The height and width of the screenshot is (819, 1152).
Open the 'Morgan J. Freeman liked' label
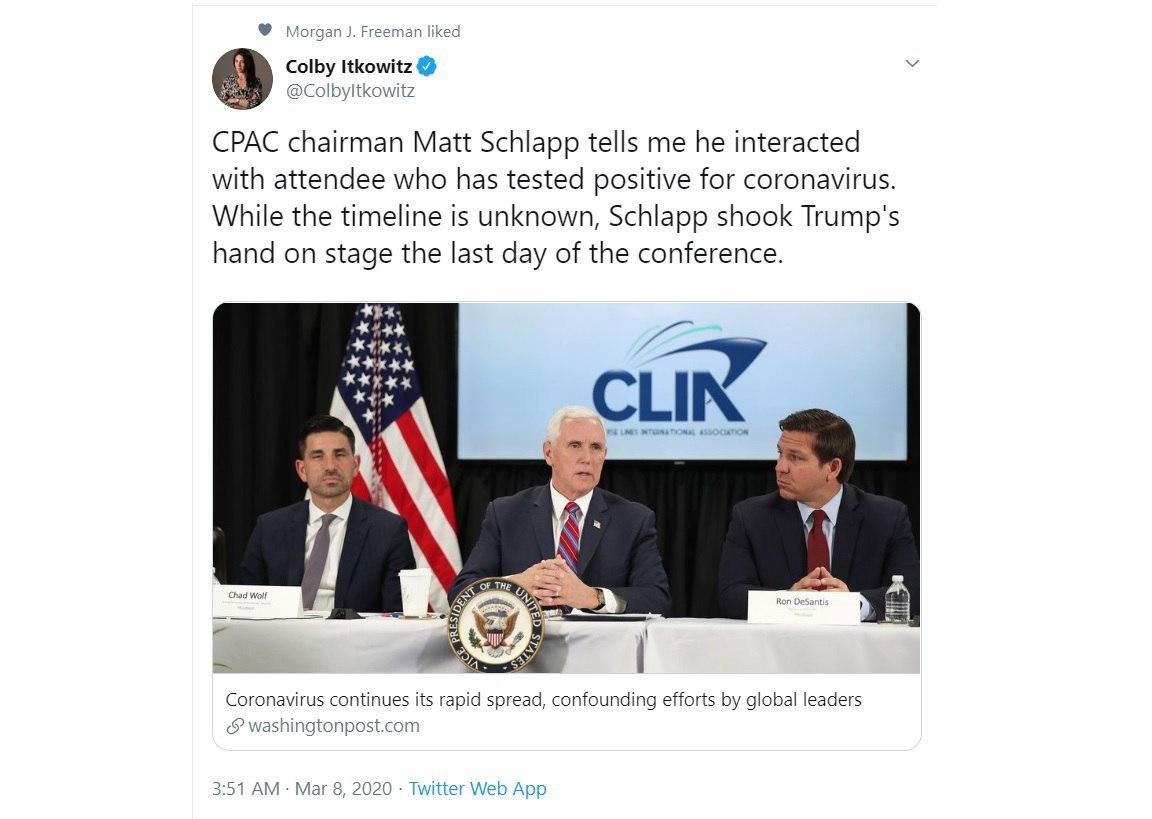click(372, 32)
